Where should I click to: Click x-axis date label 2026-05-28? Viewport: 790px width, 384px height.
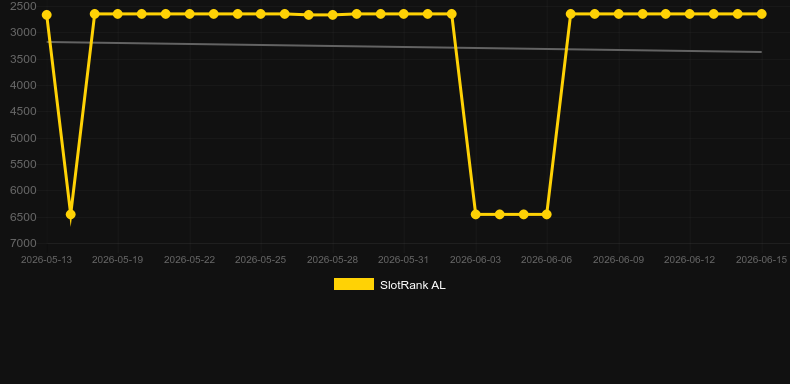point(333,260)
